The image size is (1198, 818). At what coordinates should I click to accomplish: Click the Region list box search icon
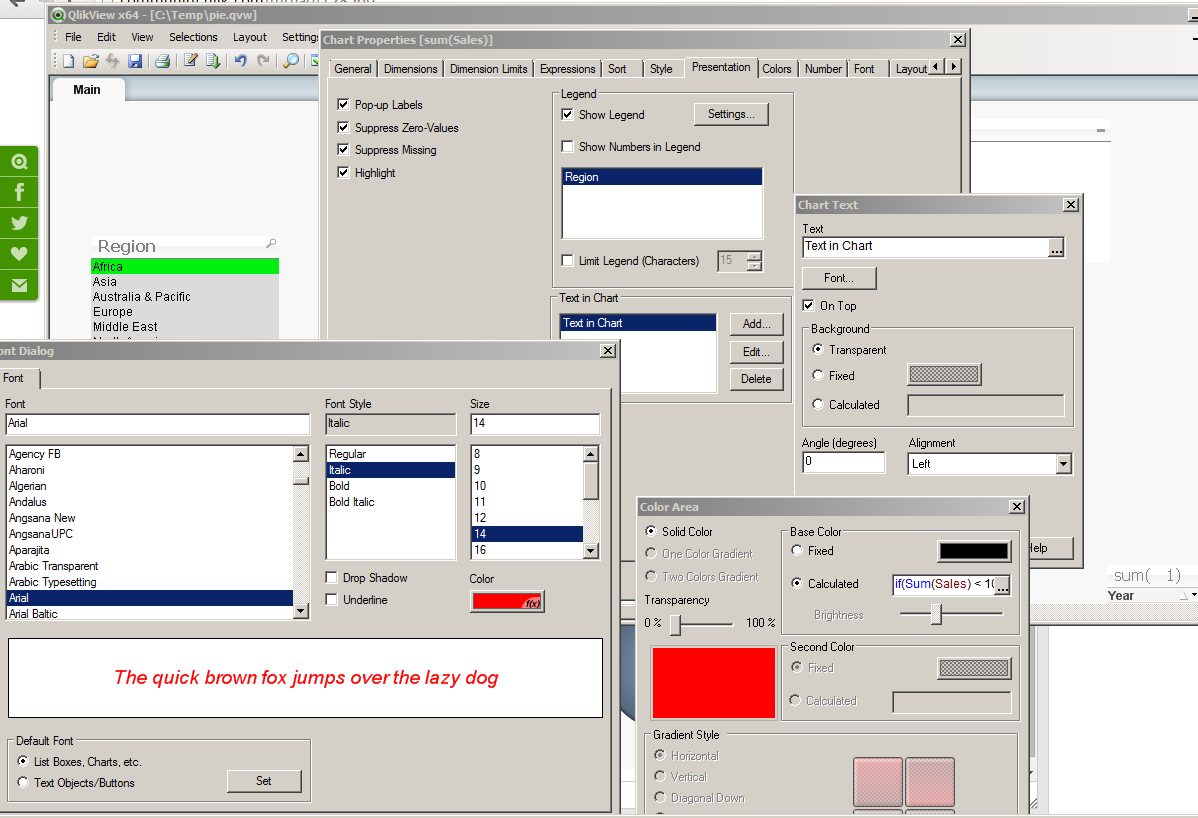click(270, 244)
